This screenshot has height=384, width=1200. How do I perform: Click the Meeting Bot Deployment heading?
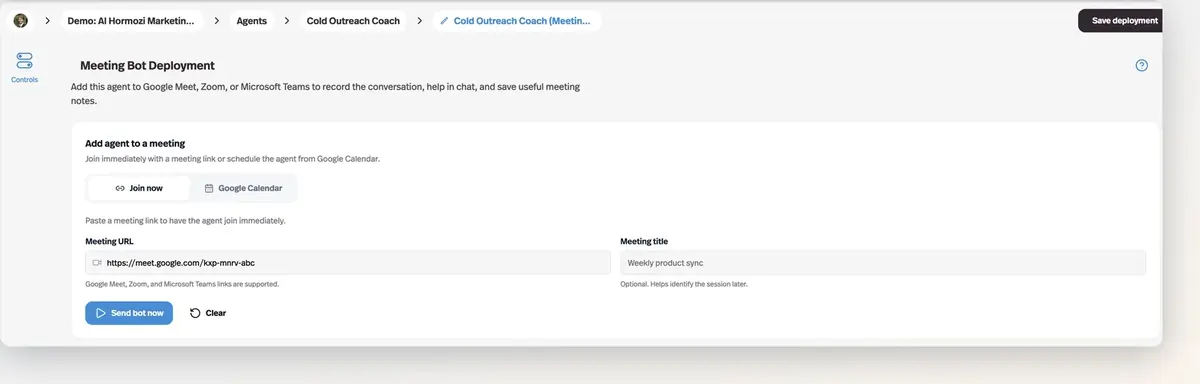click(x=148, y=66)
